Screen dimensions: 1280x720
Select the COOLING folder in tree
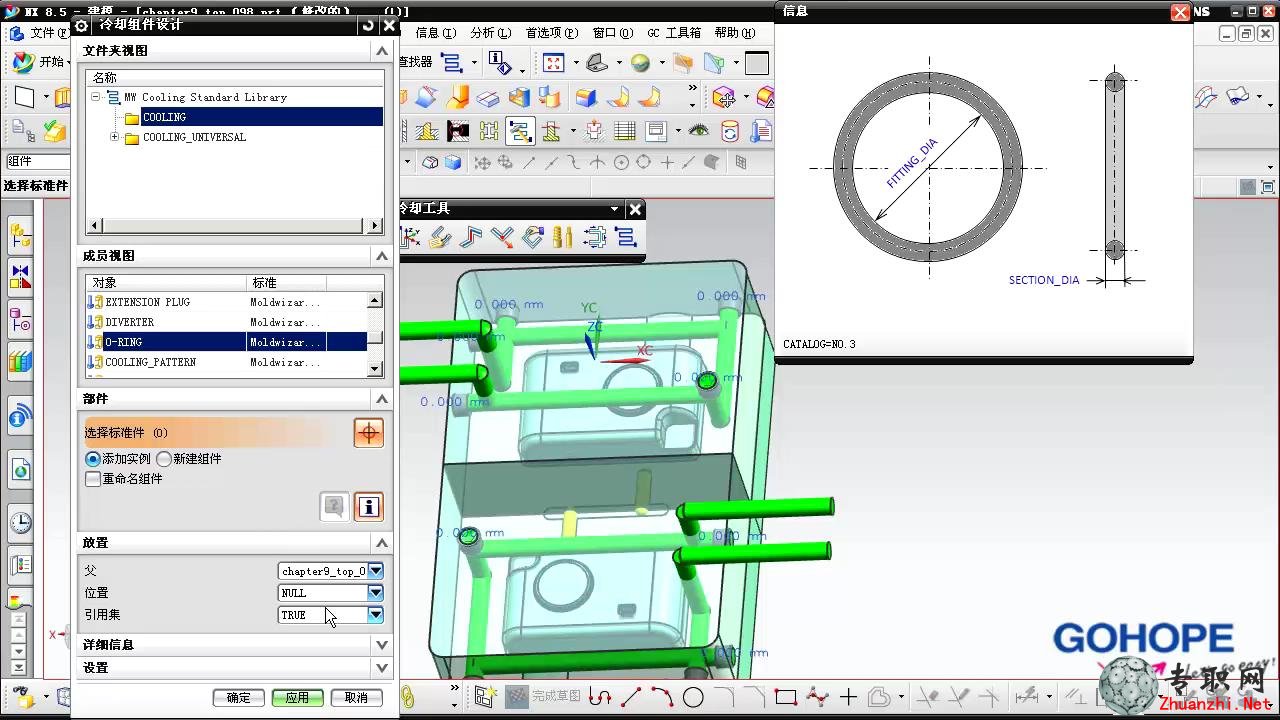(164, 117)
